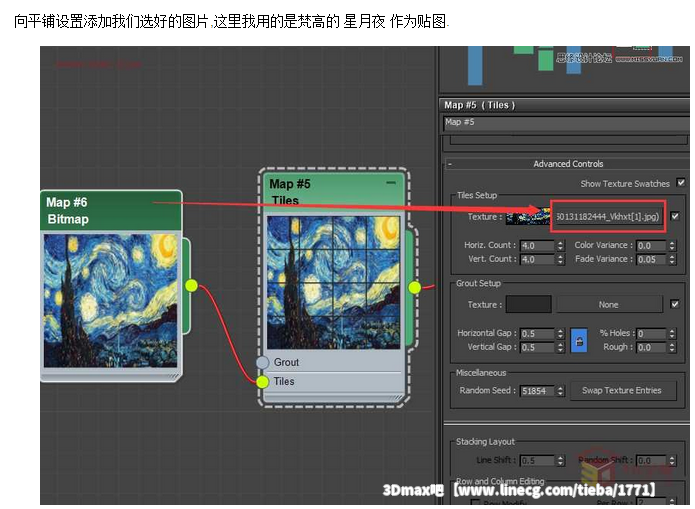
Task: Click the Grout input socket
Action: coord(262,362)
